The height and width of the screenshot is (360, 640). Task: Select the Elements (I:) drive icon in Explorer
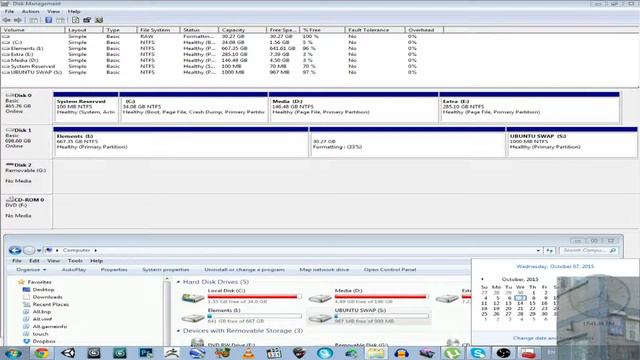193,317
